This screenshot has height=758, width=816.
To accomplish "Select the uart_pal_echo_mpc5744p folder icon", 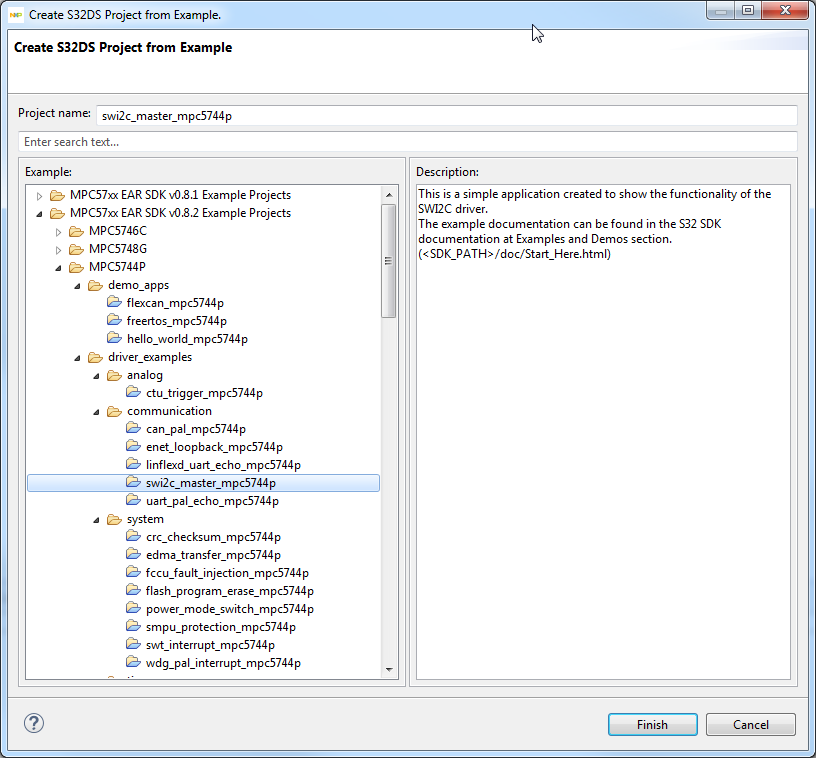I will click(133, 500).
